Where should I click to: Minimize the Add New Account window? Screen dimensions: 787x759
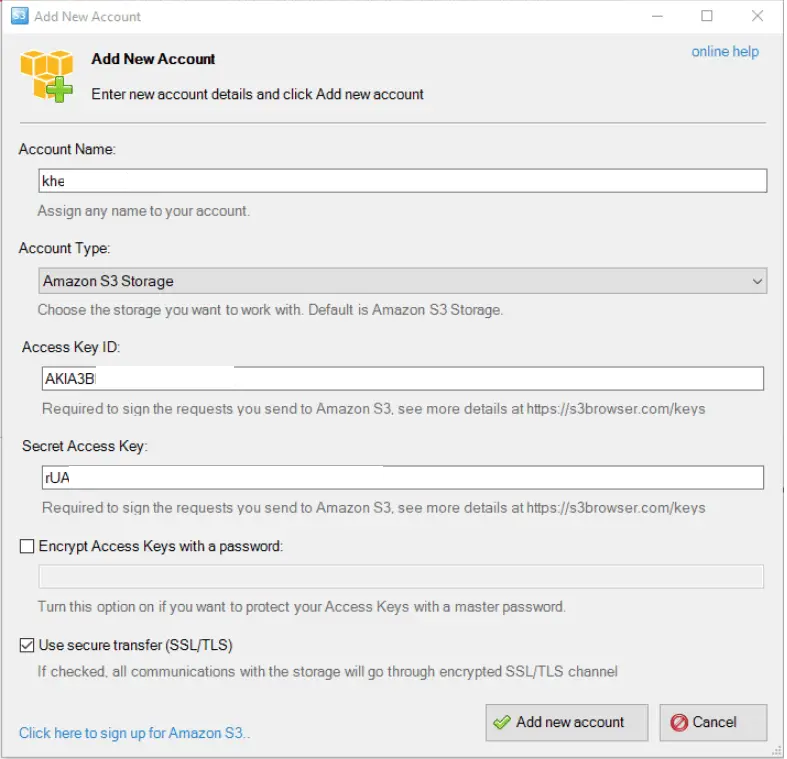pos(658,16)
